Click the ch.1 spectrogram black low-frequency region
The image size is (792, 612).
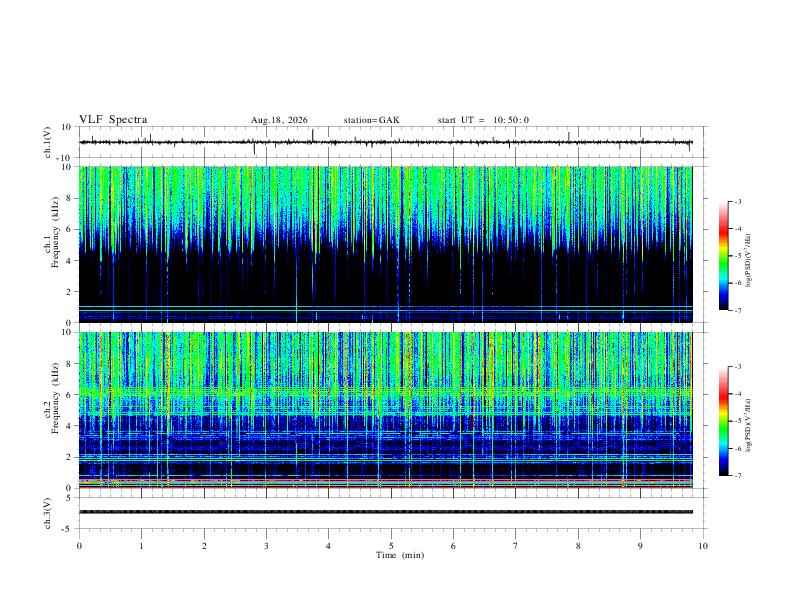click(385, 280)
